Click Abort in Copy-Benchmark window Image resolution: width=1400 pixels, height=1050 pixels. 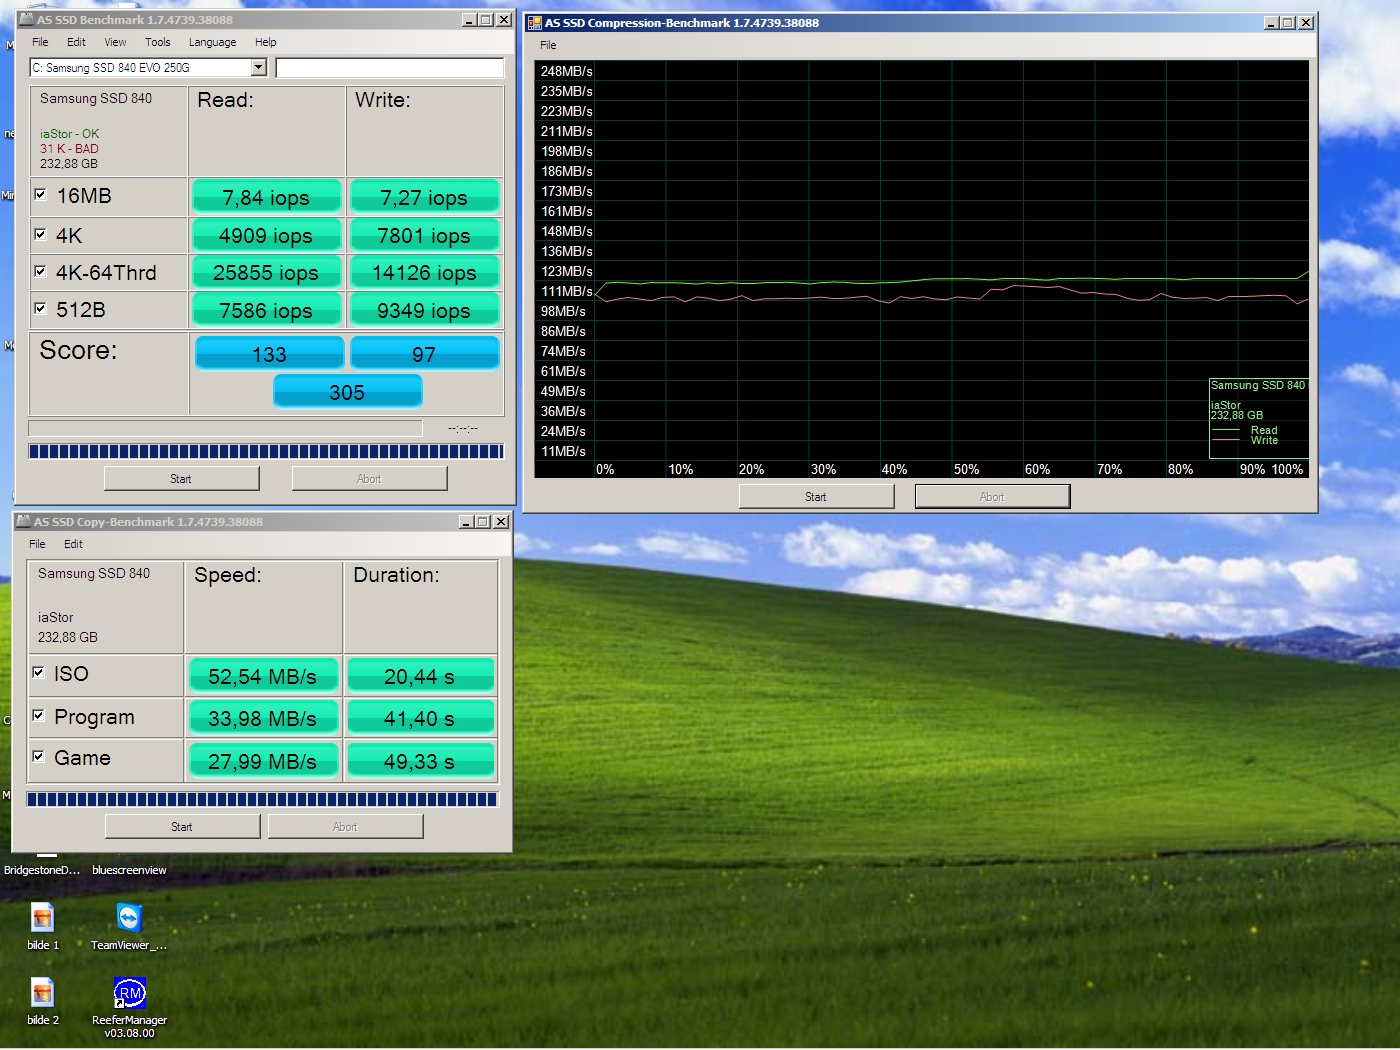(x=345, y=827)
